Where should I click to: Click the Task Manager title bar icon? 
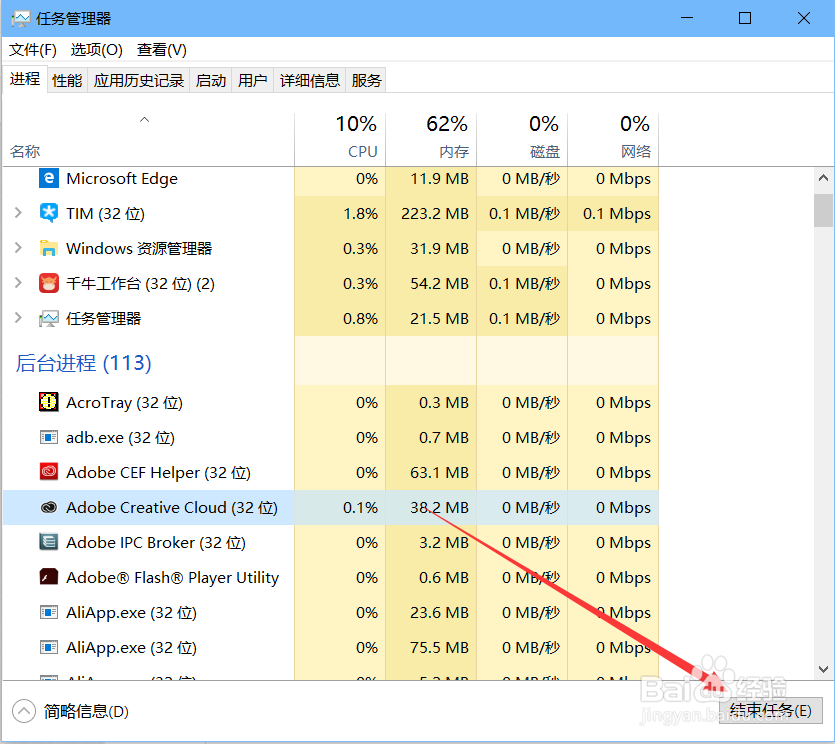click(x=20, y=19)
